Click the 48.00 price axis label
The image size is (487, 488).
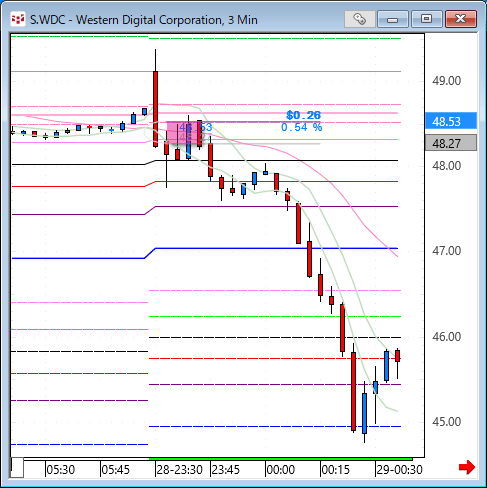pyautogui.click(x=446, y=166)
